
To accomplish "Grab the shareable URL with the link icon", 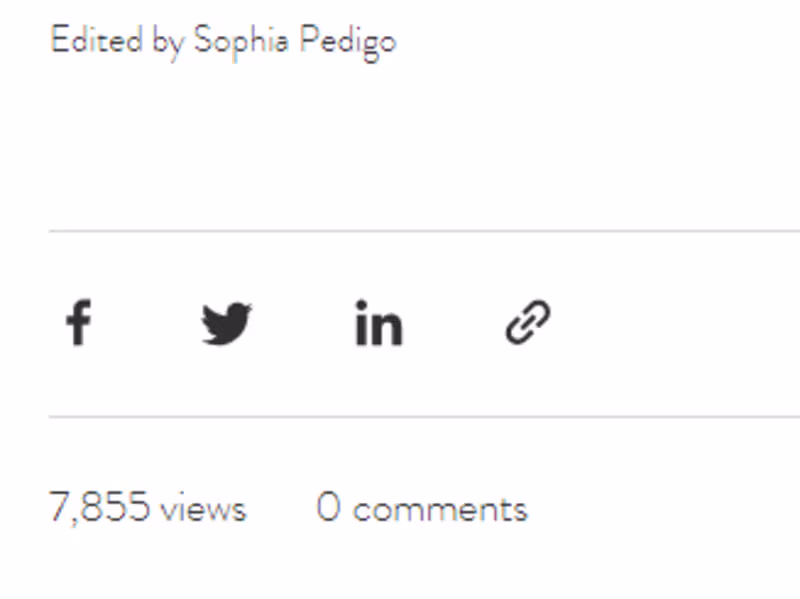I will pos(528,322).
